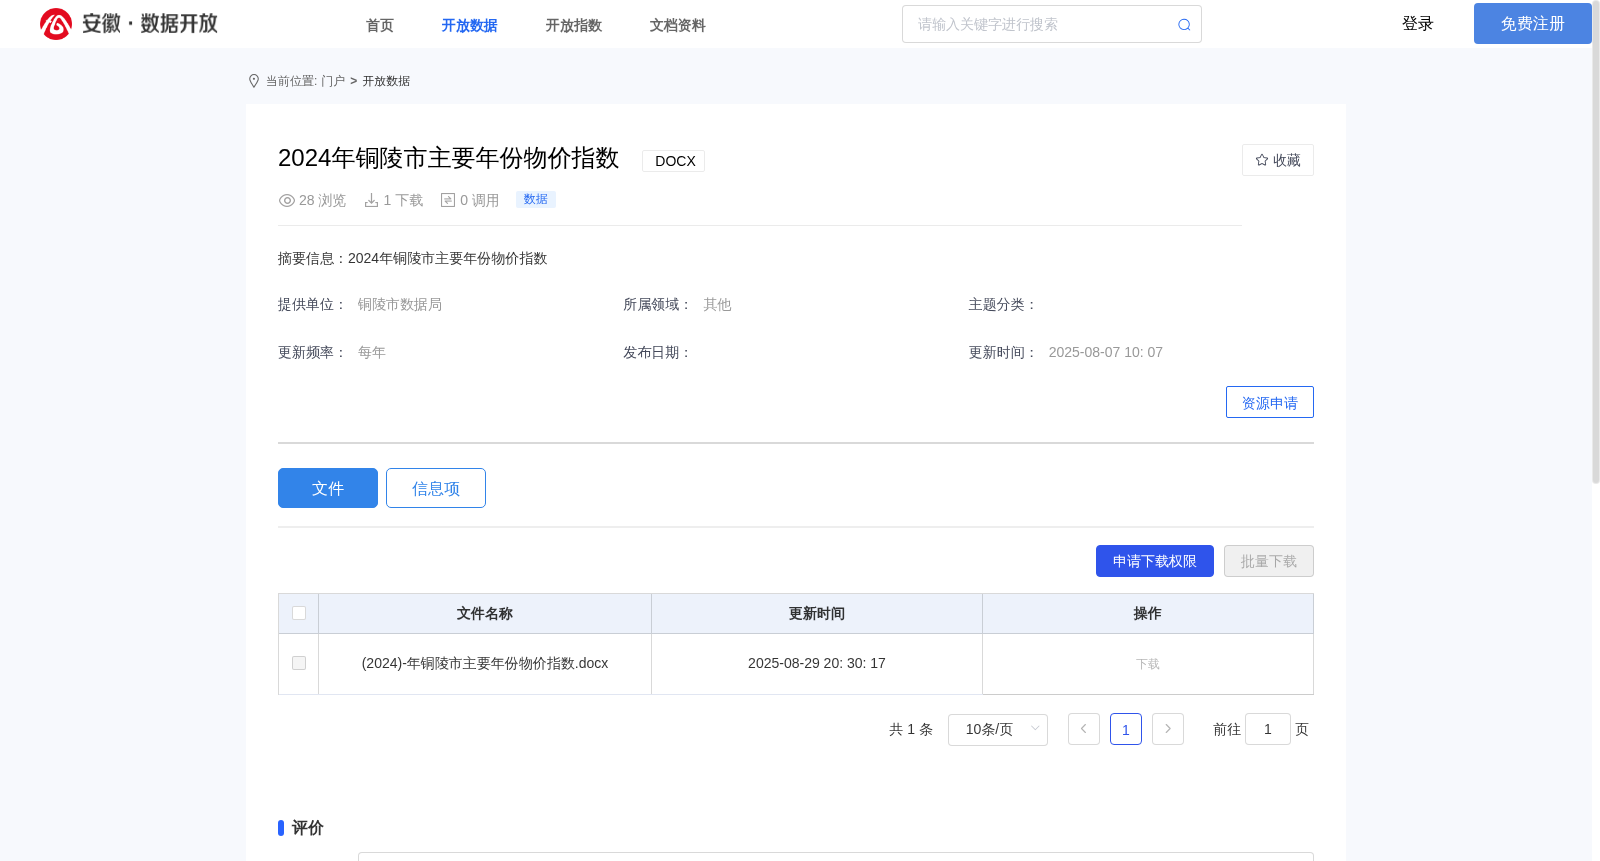Click the 批量下载 button
1600x861 pixels.
[x=1269, y=561]
